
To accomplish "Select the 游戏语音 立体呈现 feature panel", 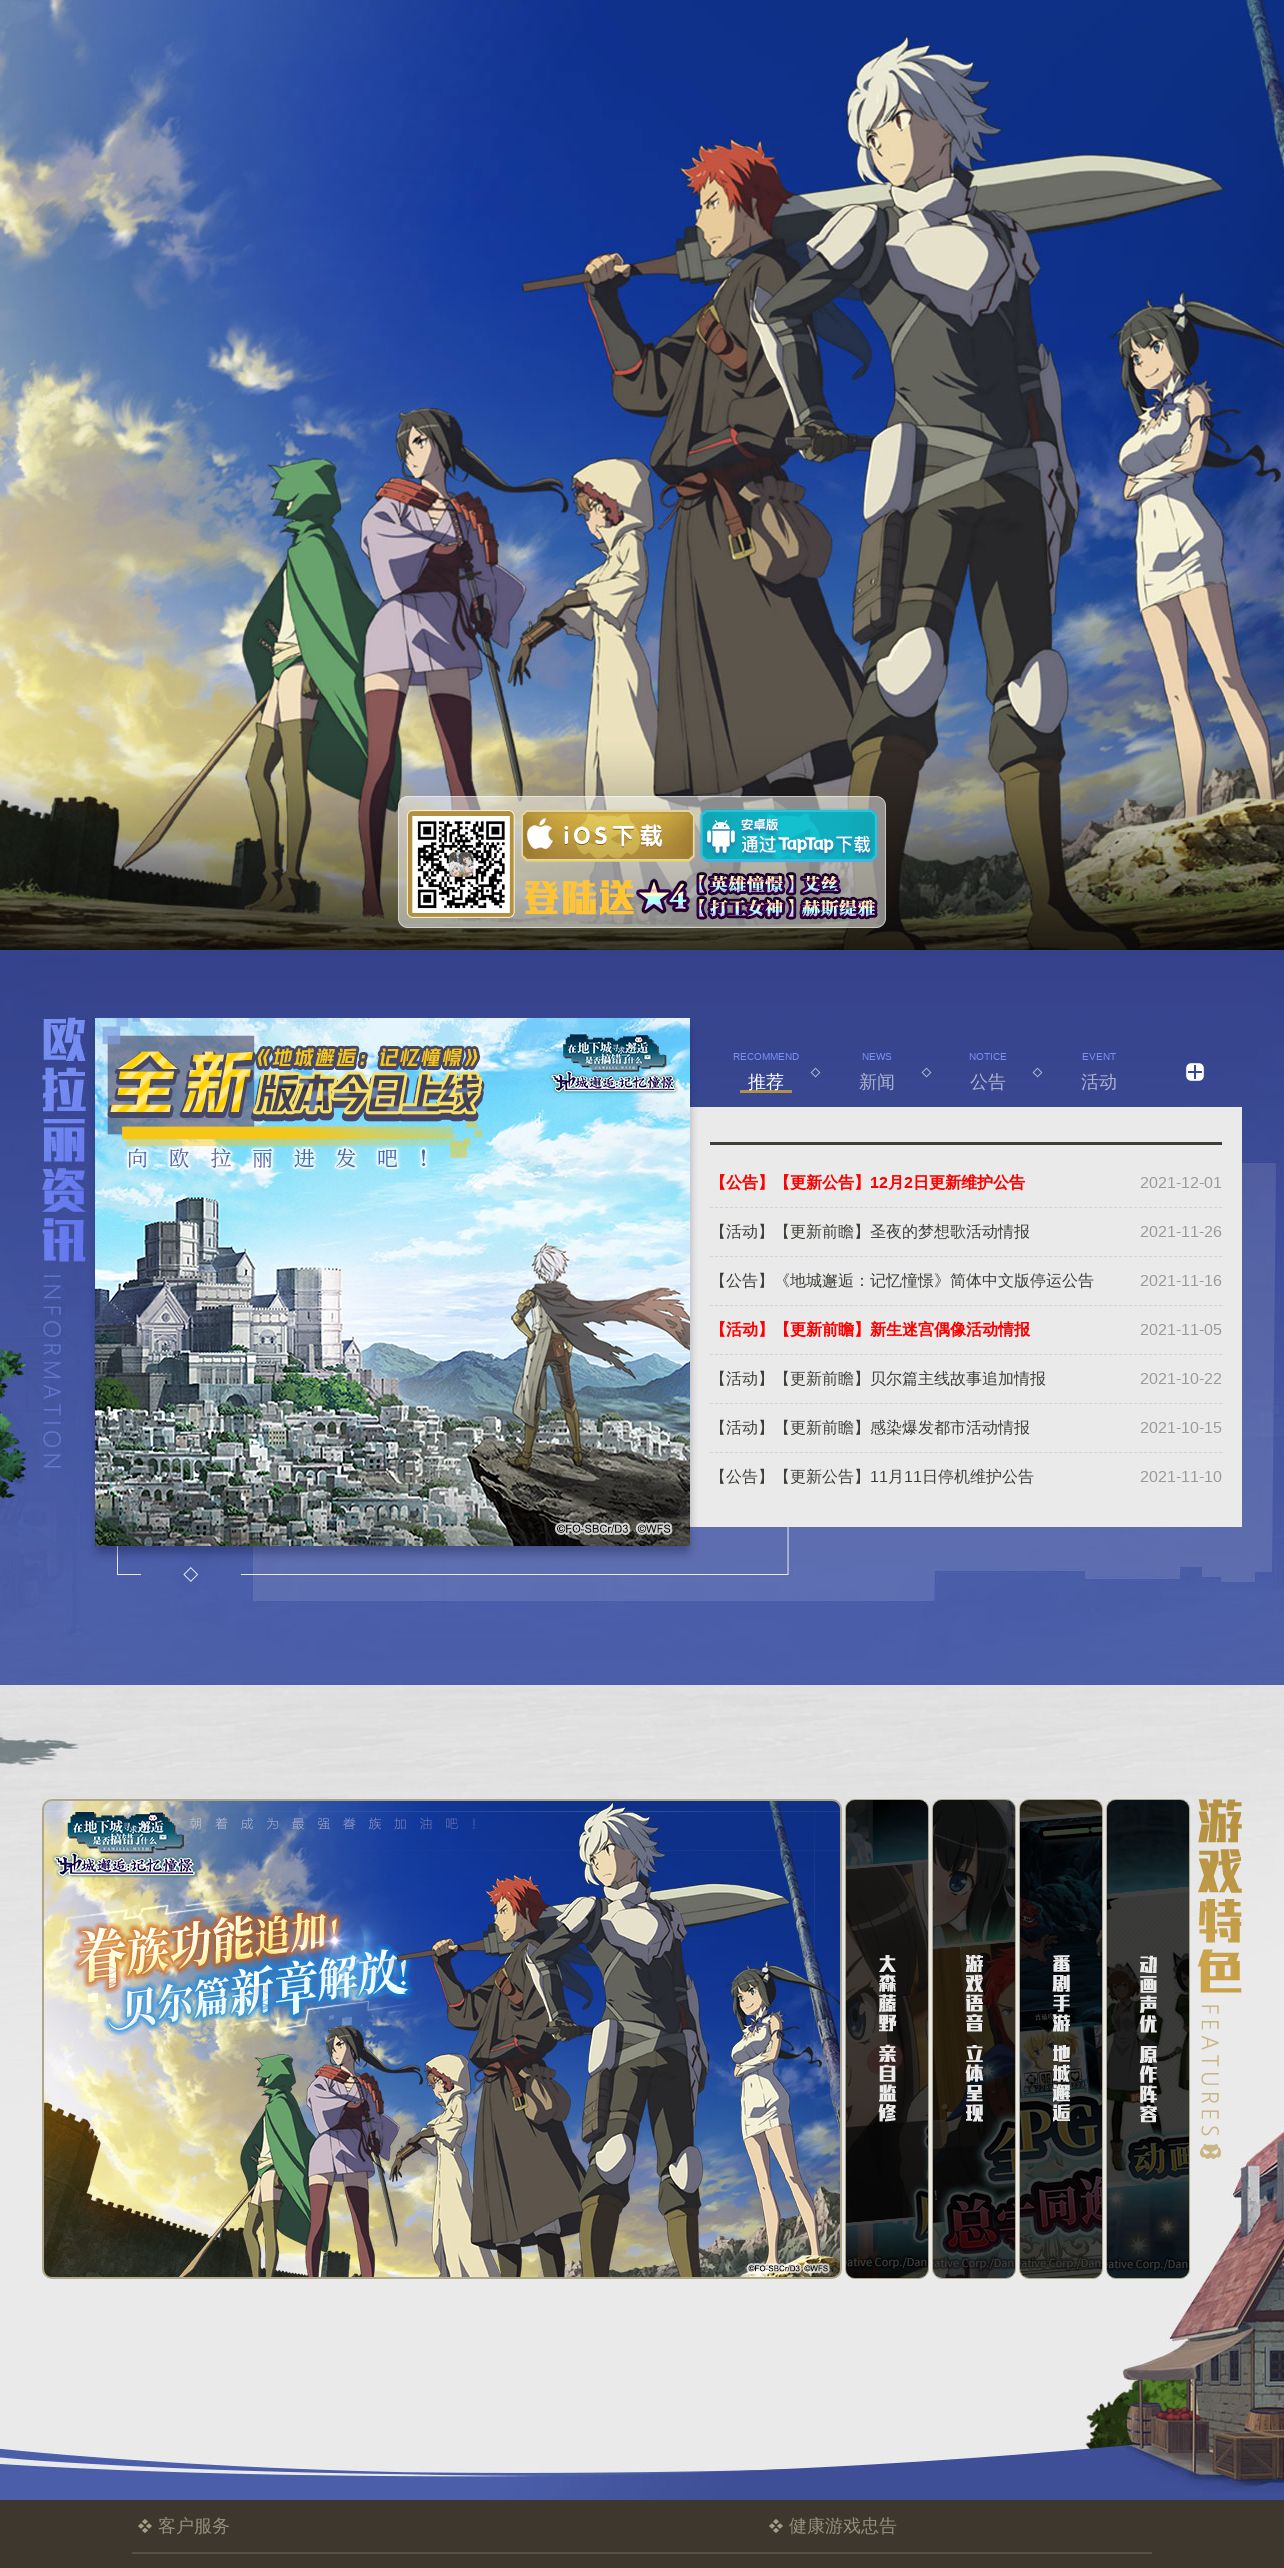I will pyautogui.click(x=974, y=2039).
